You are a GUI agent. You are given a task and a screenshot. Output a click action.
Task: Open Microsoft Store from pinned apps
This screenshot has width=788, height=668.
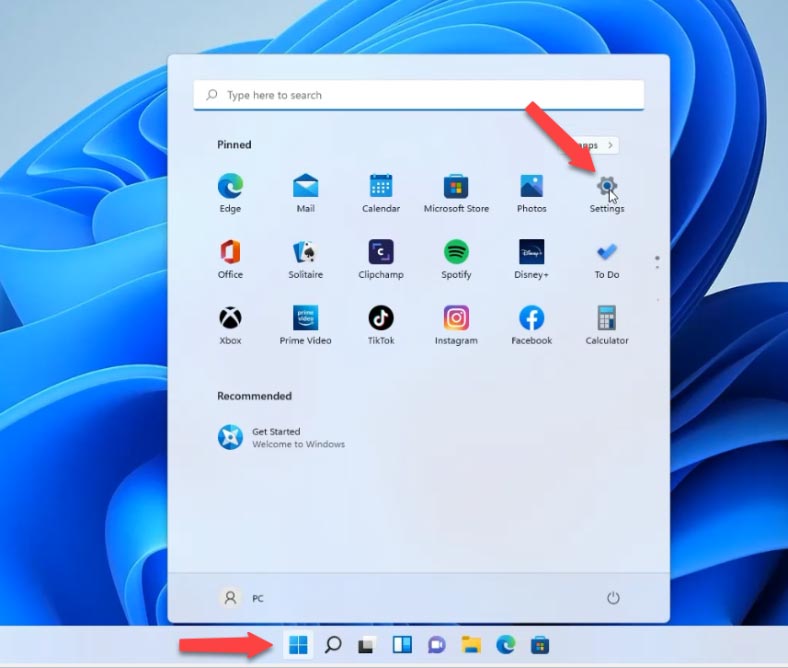pyautogui.click(x=456, y=194)
